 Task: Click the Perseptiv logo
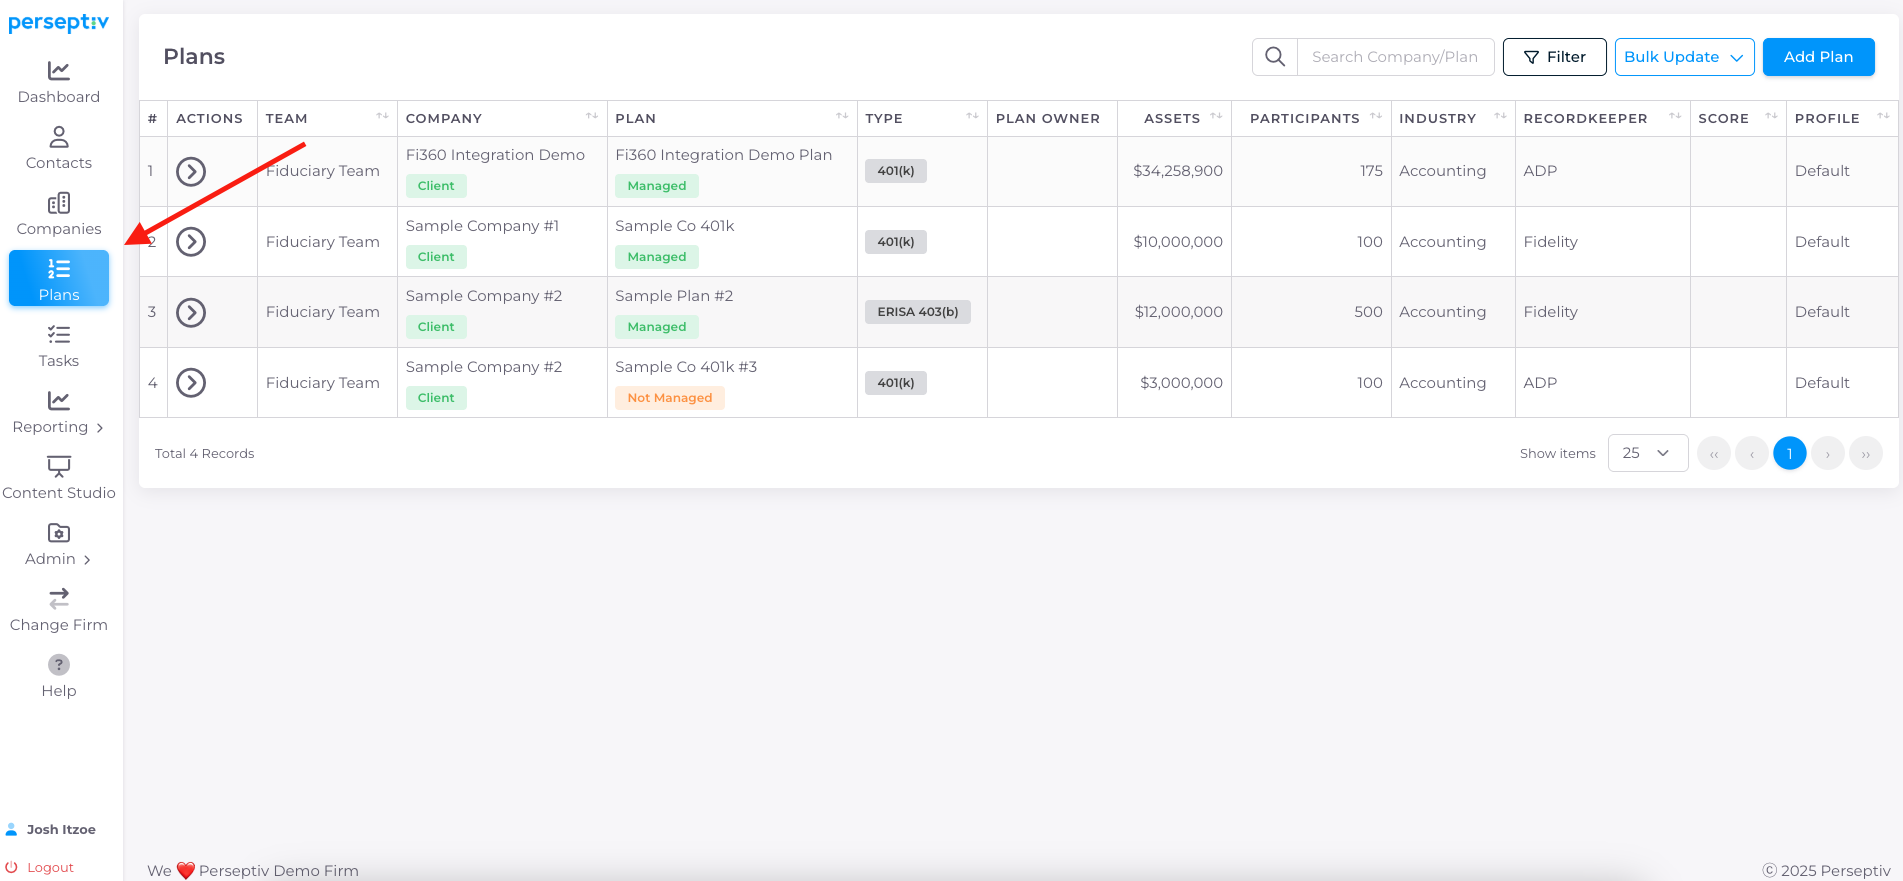(x=58, y=22)
